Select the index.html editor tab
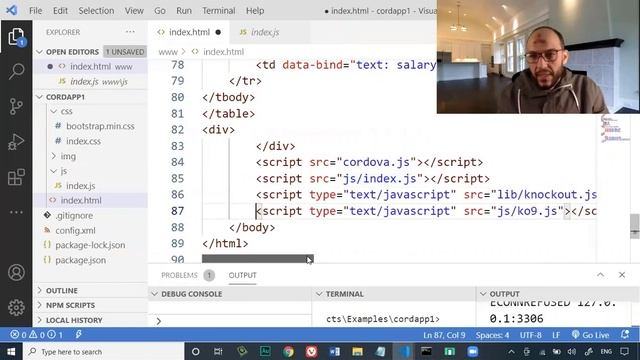This screenshot has width=640, height=360. point(189,32)
